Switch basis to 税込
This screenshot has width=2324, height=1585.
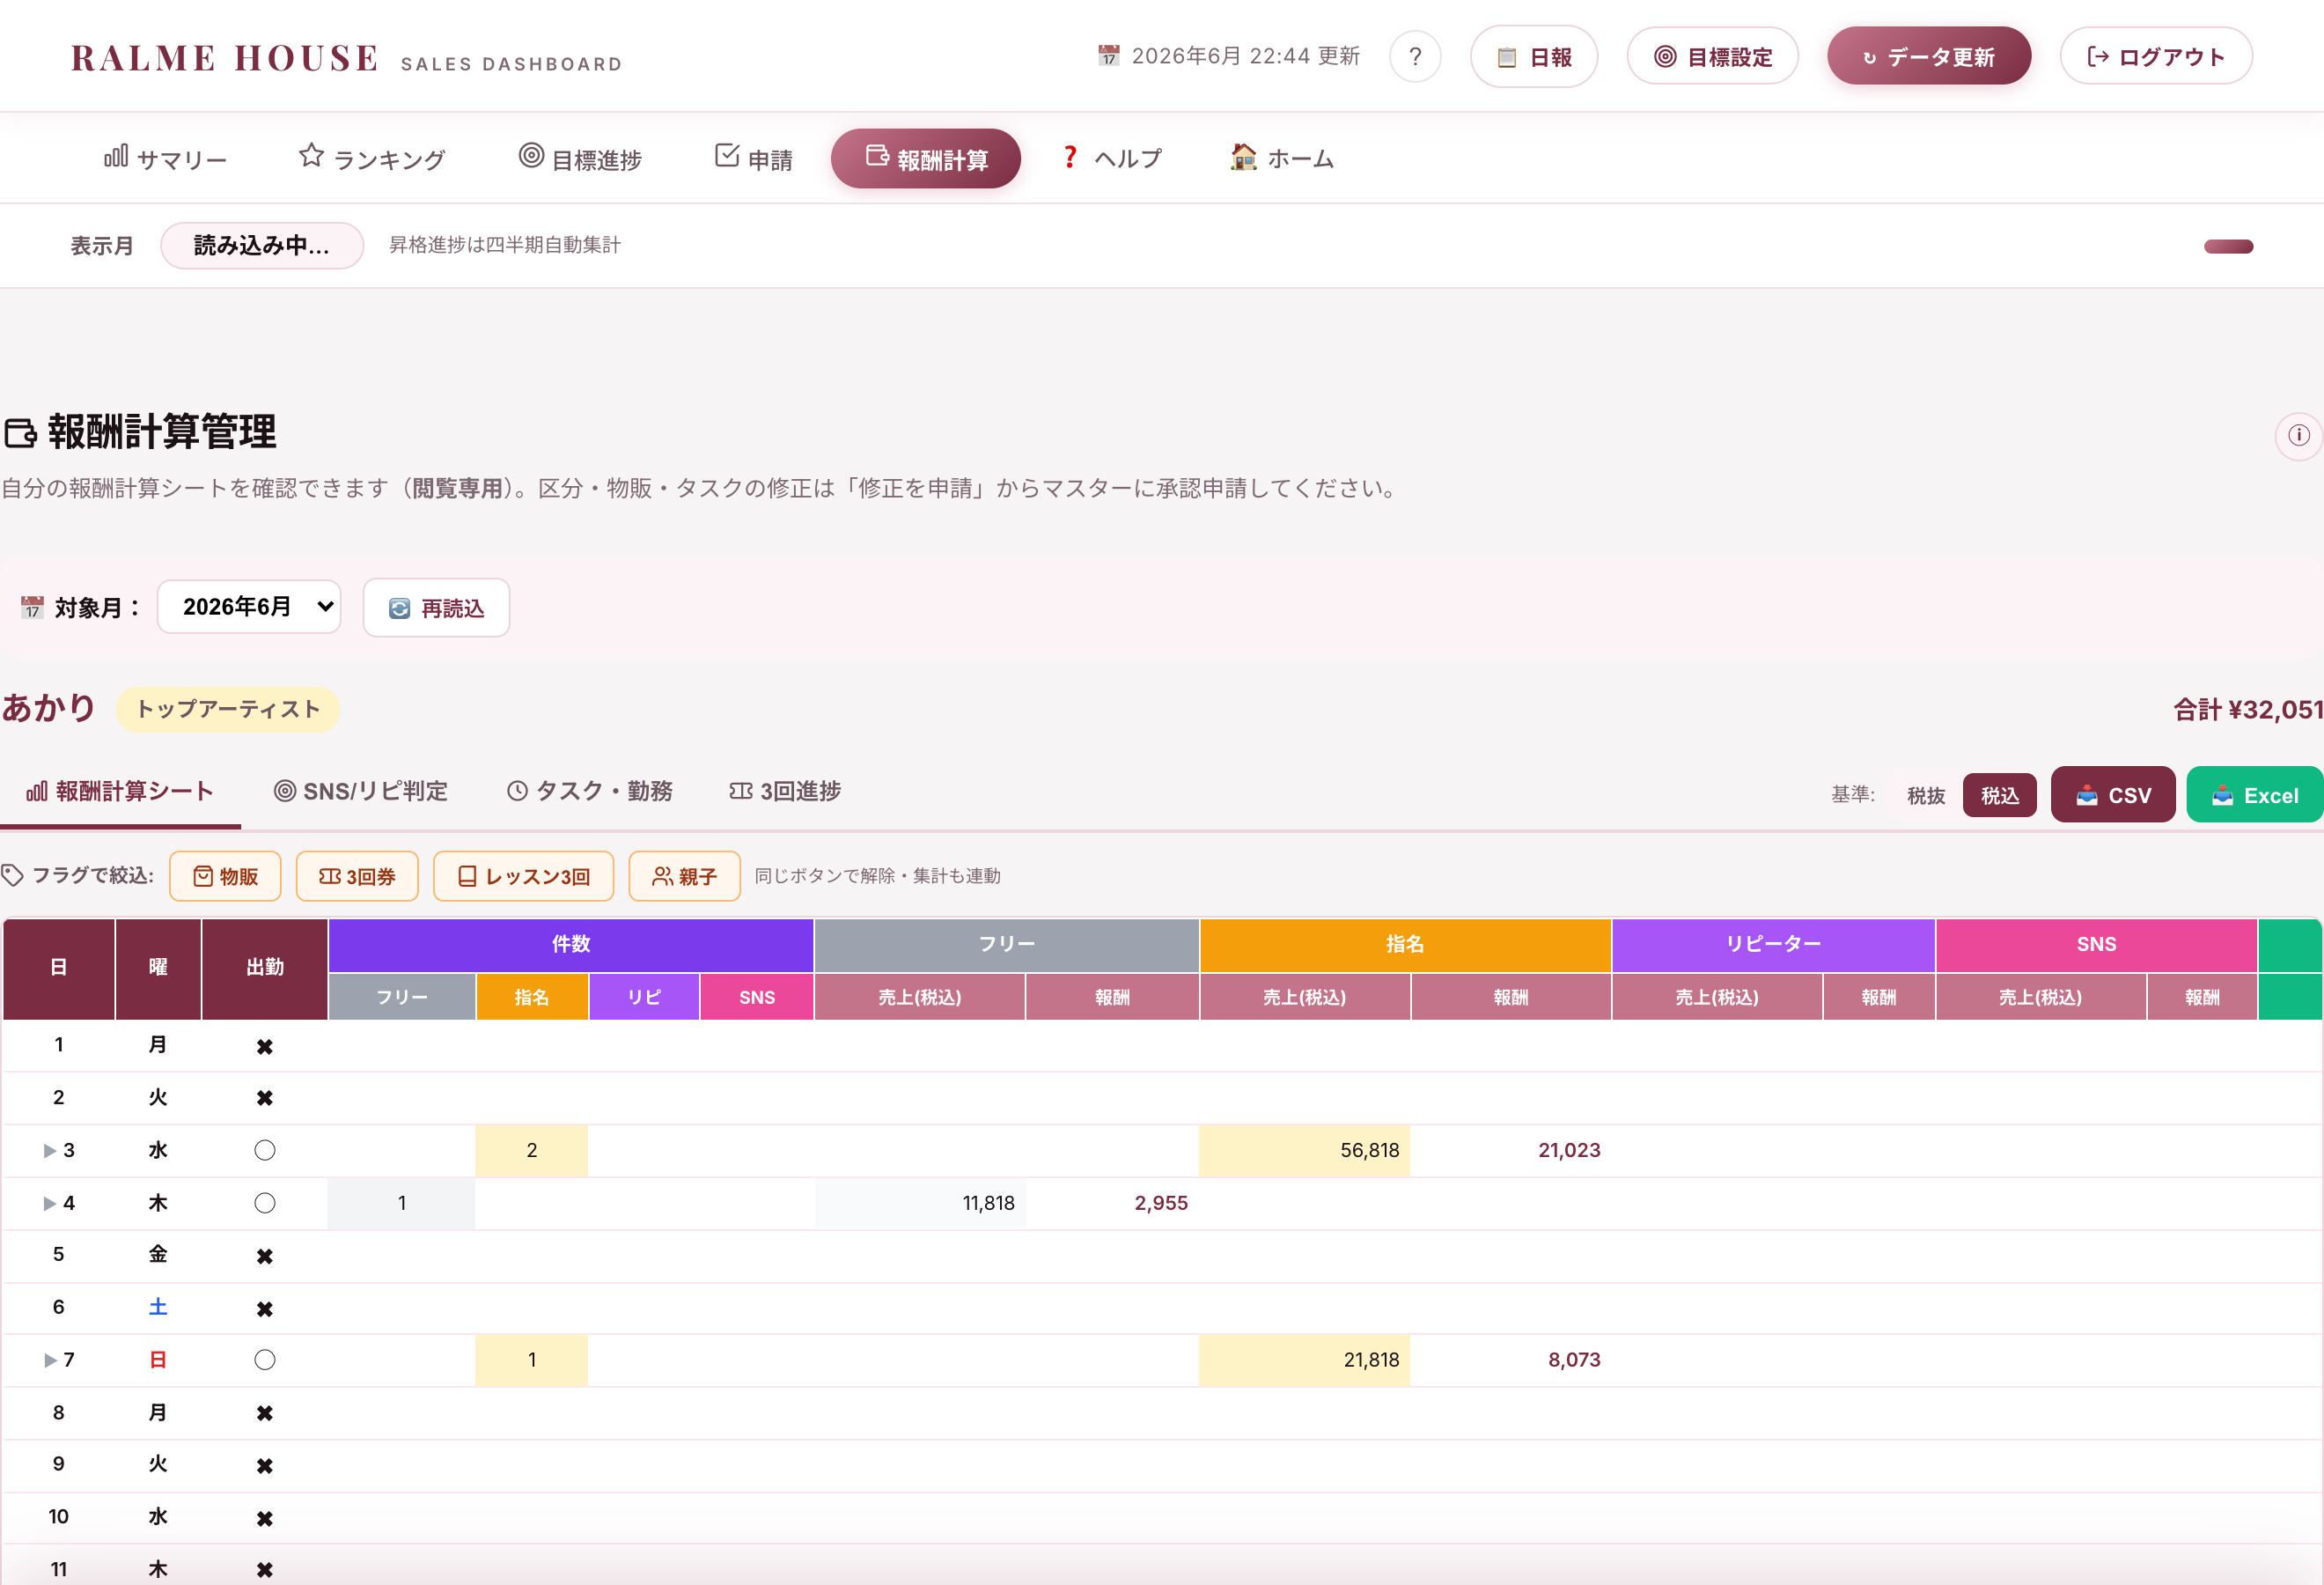click(x=1999, y=795)
